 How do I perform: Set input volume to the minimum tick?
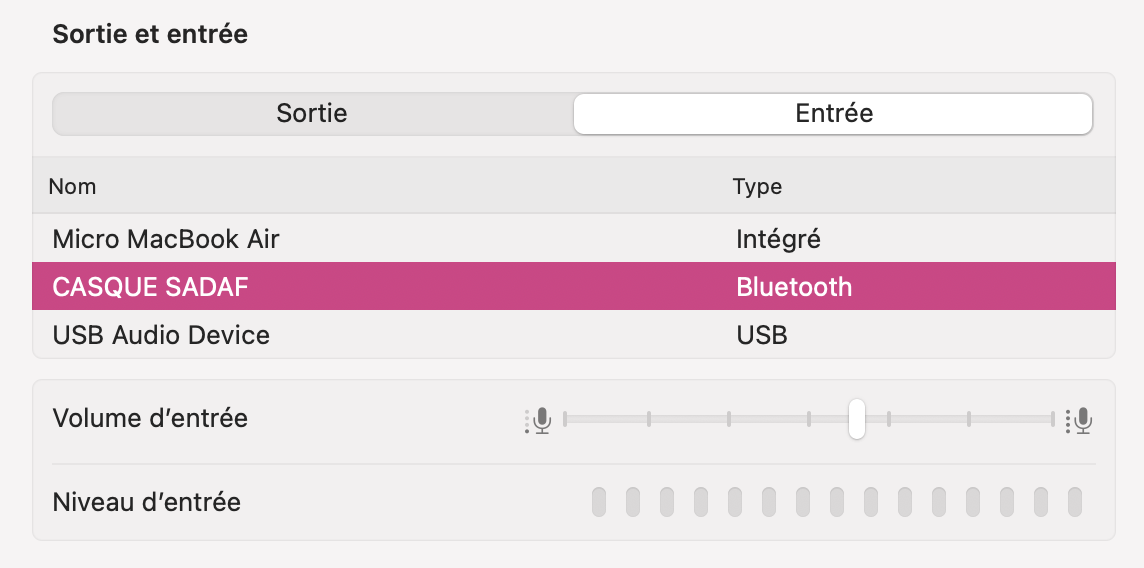(565, 419)
